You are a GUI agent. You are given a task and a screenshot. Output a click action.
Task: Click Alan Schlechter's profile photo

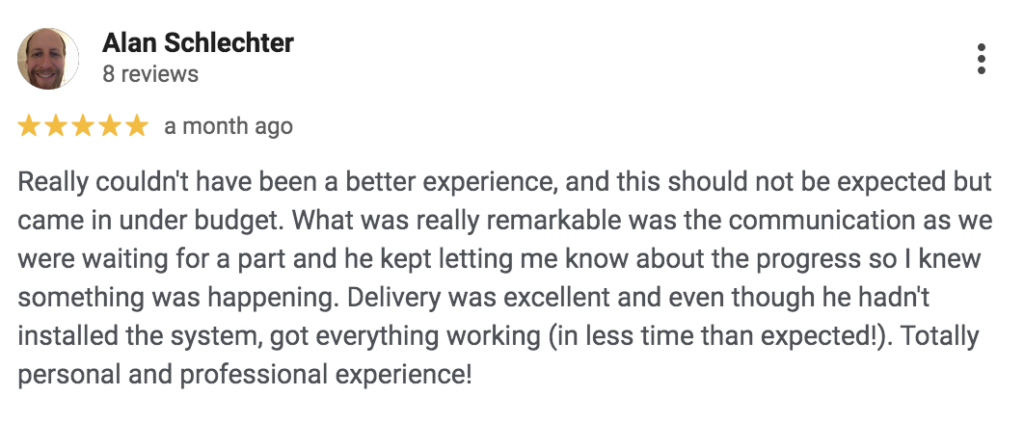click(x=48, y=59)
